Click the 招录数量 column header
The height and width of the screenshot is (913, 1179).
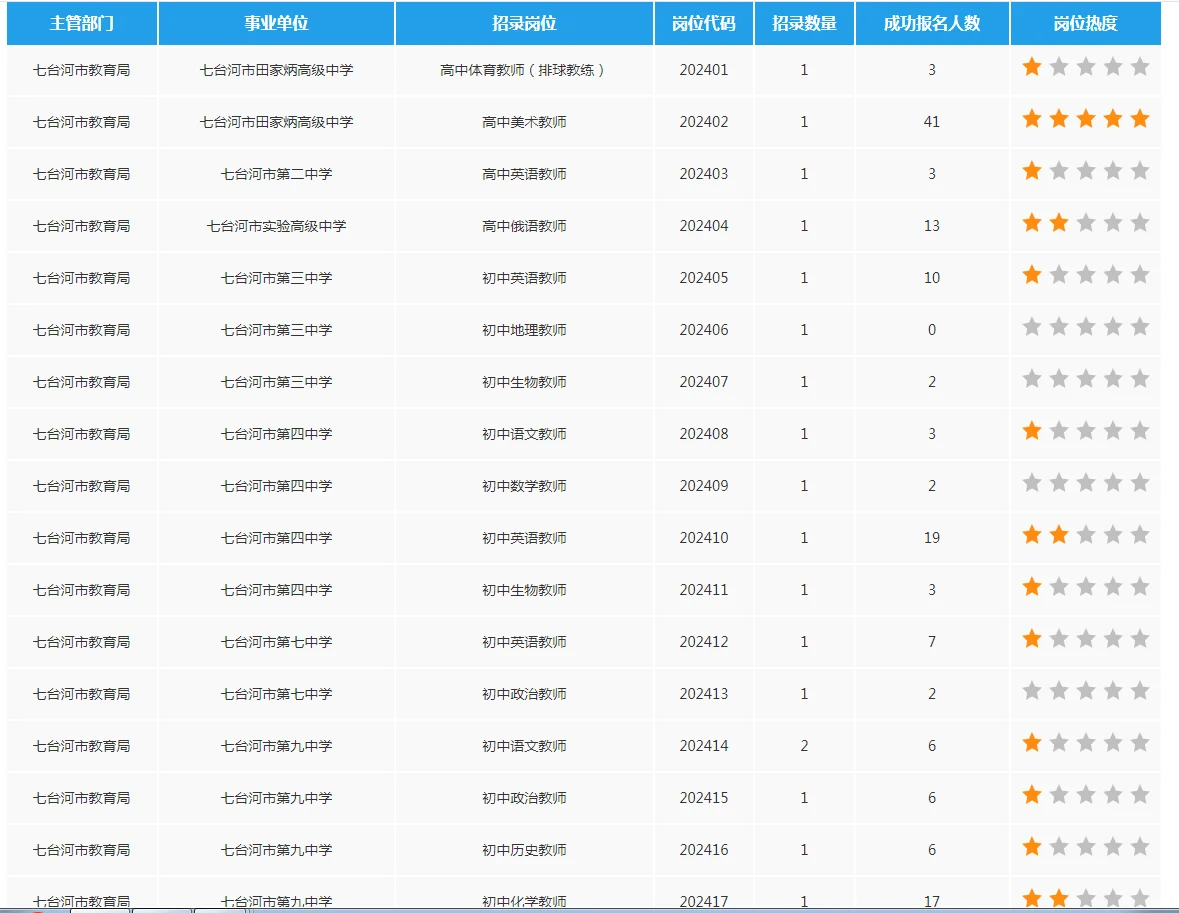805,23
